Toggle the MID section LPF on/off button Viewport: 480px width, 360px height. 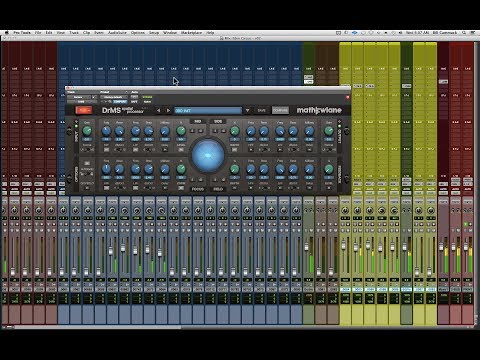[x=136, y=150]
